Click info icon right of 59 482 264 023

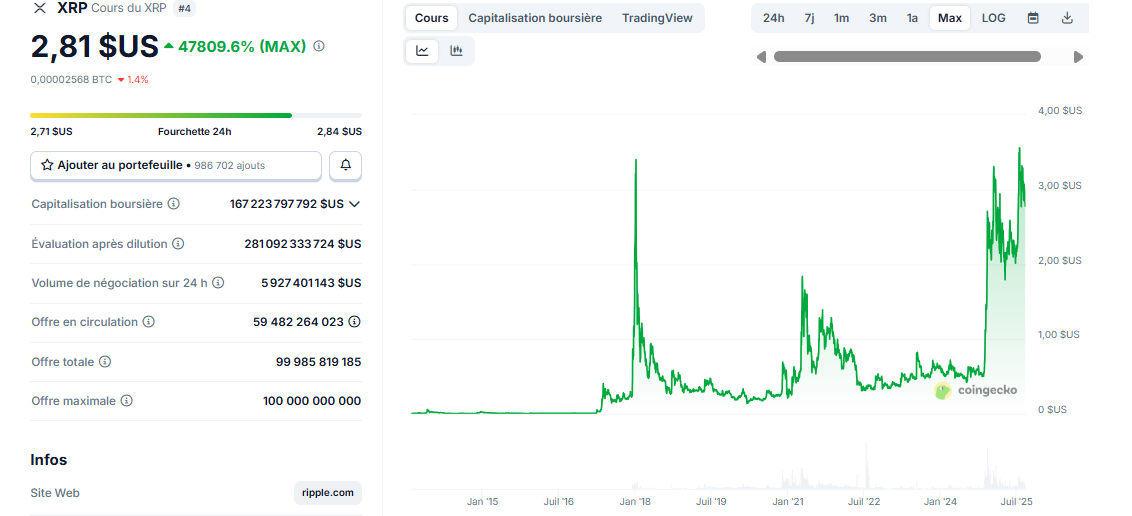pyautogui.click(x=354, y=322)
